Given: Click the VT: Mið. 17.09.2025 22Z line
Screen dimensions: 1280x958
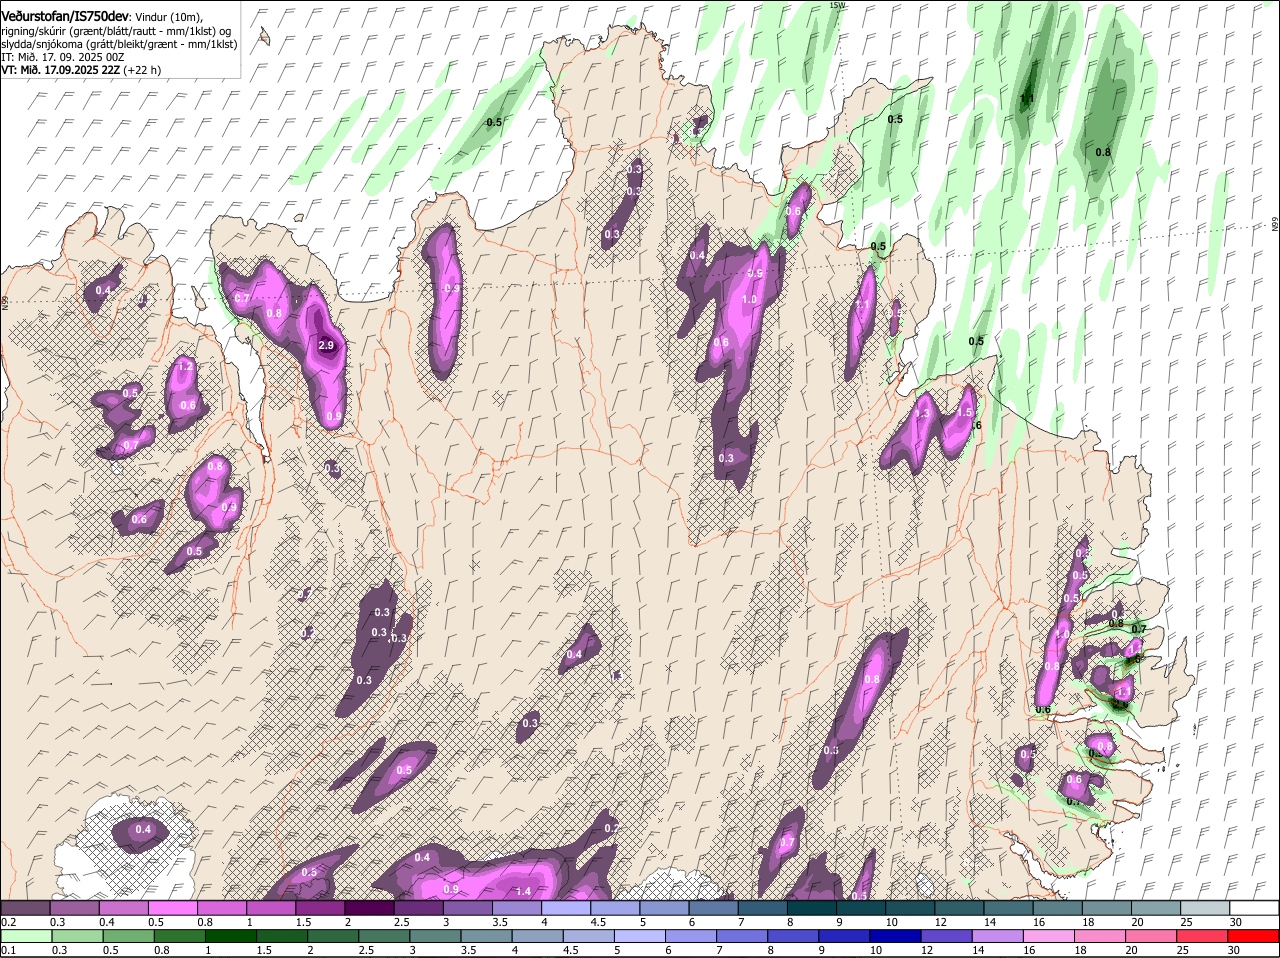Looking at the screenshot, I should pyautogui.click(x=61, y=70).
